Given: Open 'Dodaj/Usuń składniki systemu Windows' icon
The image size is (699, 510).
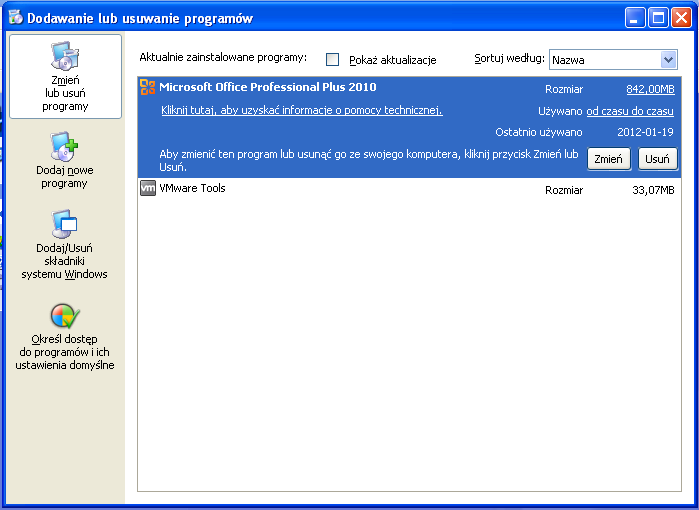Looking at the screenshot, I should tap(65, 224).
